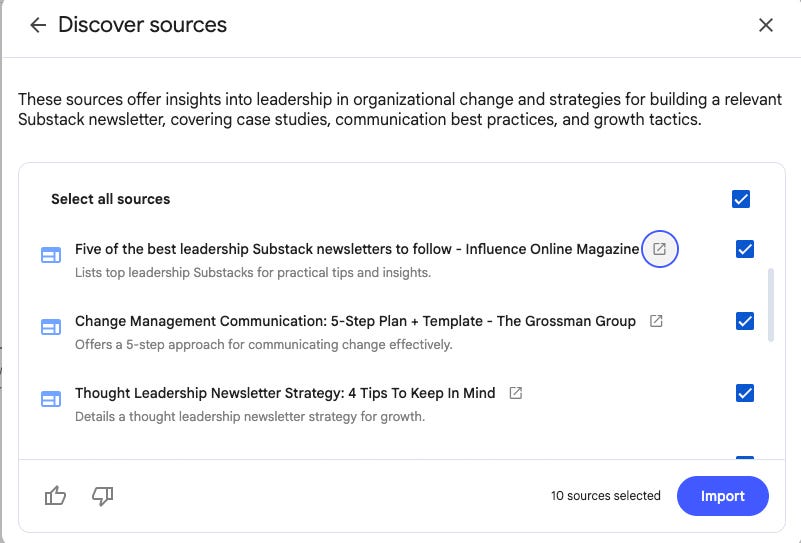Click the thumbs down feedback icon
The image size is (801, 543).
point(102,496)
